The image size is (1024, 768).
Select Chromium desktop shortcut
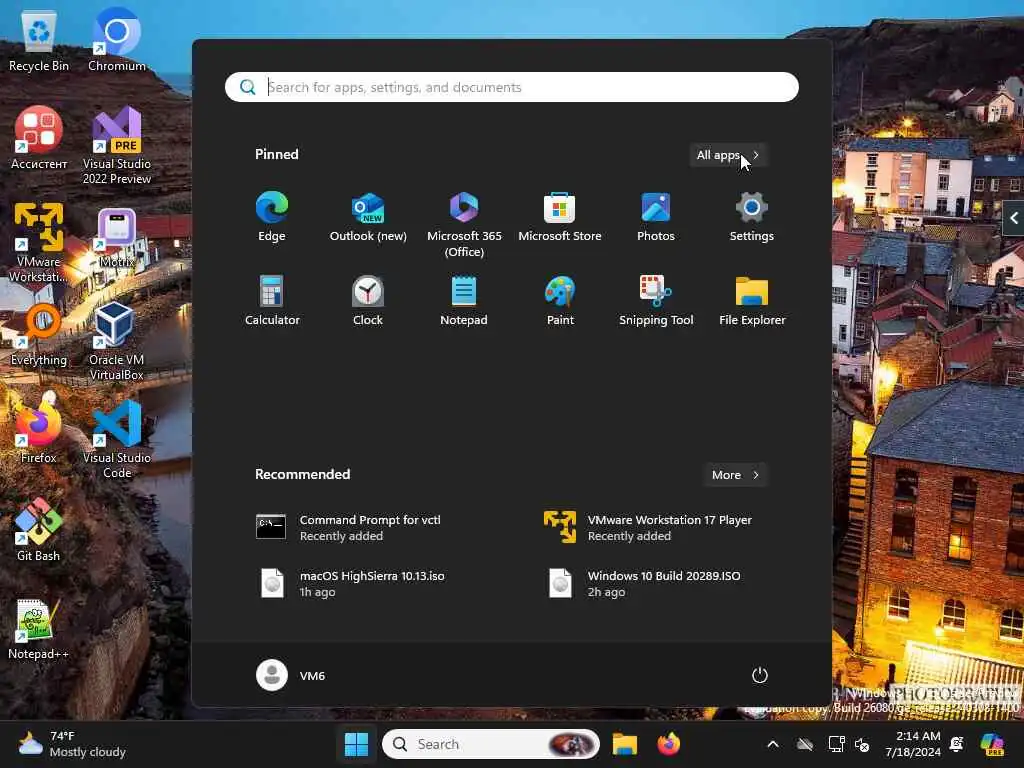(117, 40)
